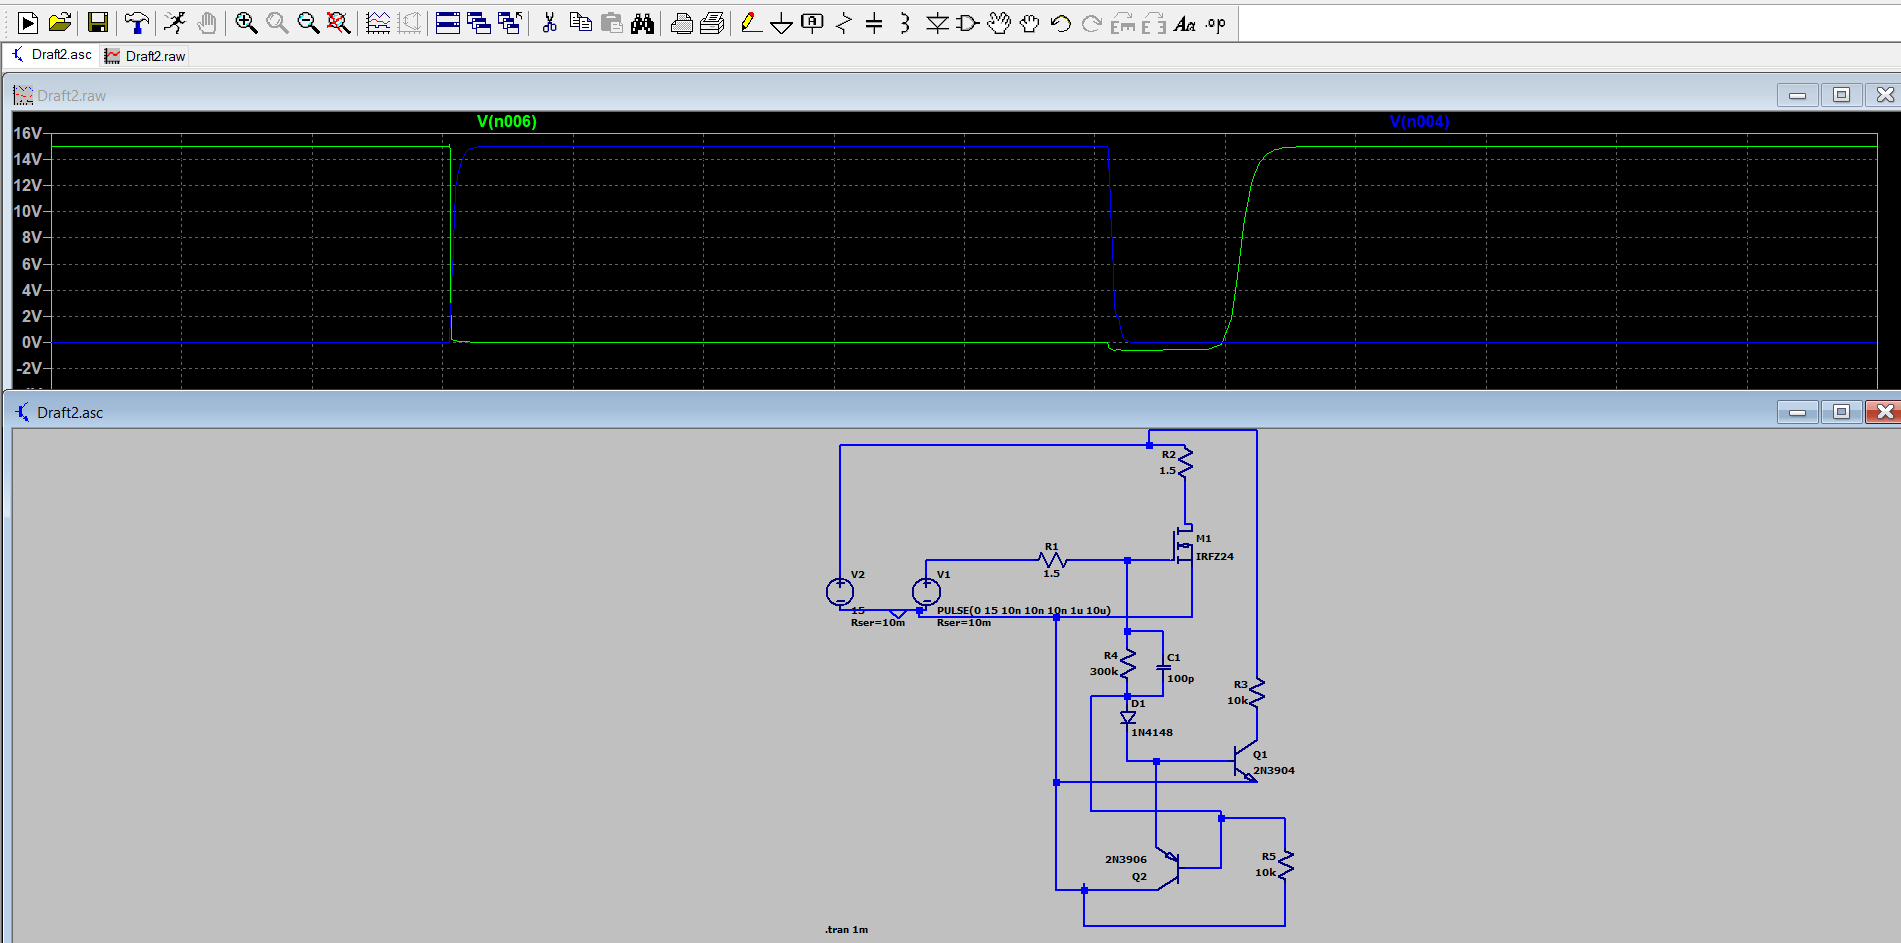The width and height of the screenshot is (1901, 943).
Task: Click the .tran 1m directive text
Action: pos(846,930)
